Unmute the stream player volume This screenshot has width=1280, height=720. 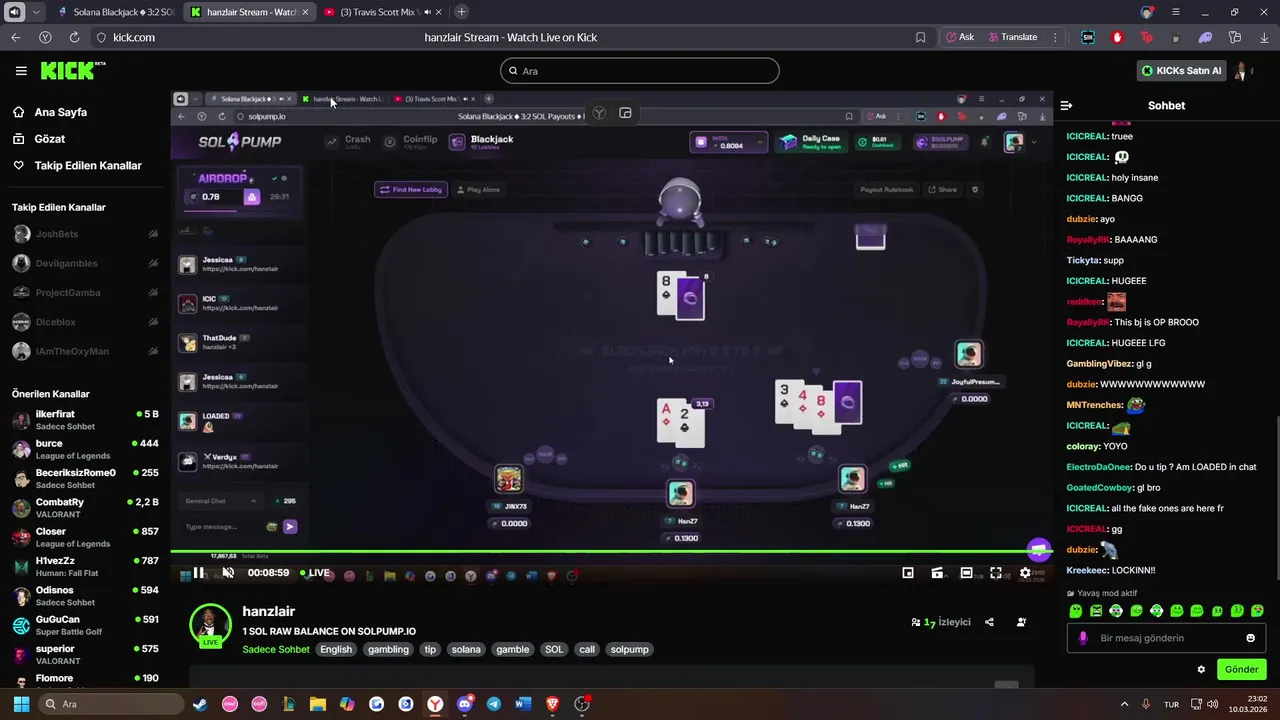(x=228, y=573)
